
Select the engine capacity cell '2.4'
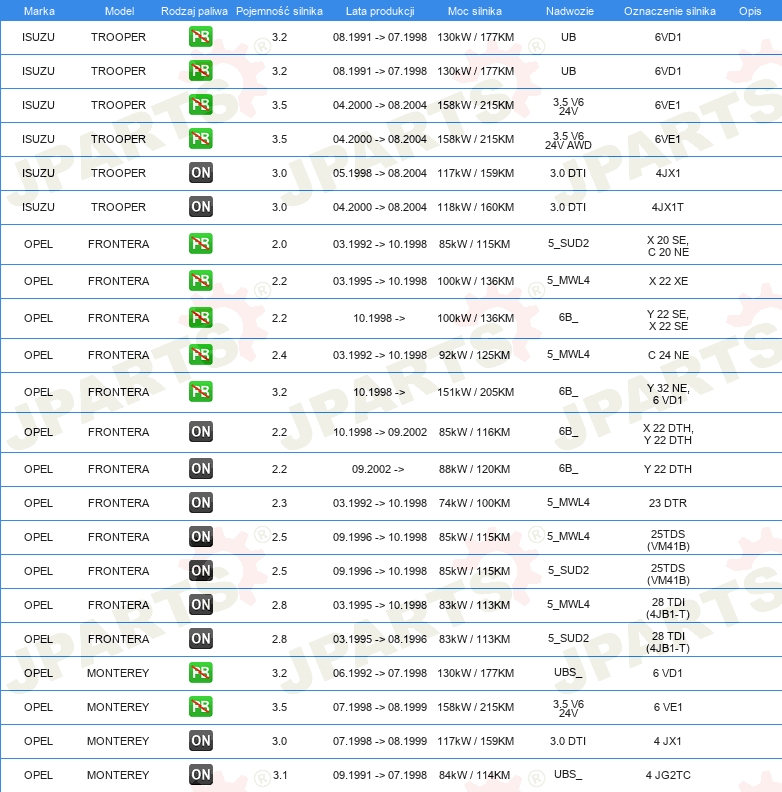coord(279,356)
